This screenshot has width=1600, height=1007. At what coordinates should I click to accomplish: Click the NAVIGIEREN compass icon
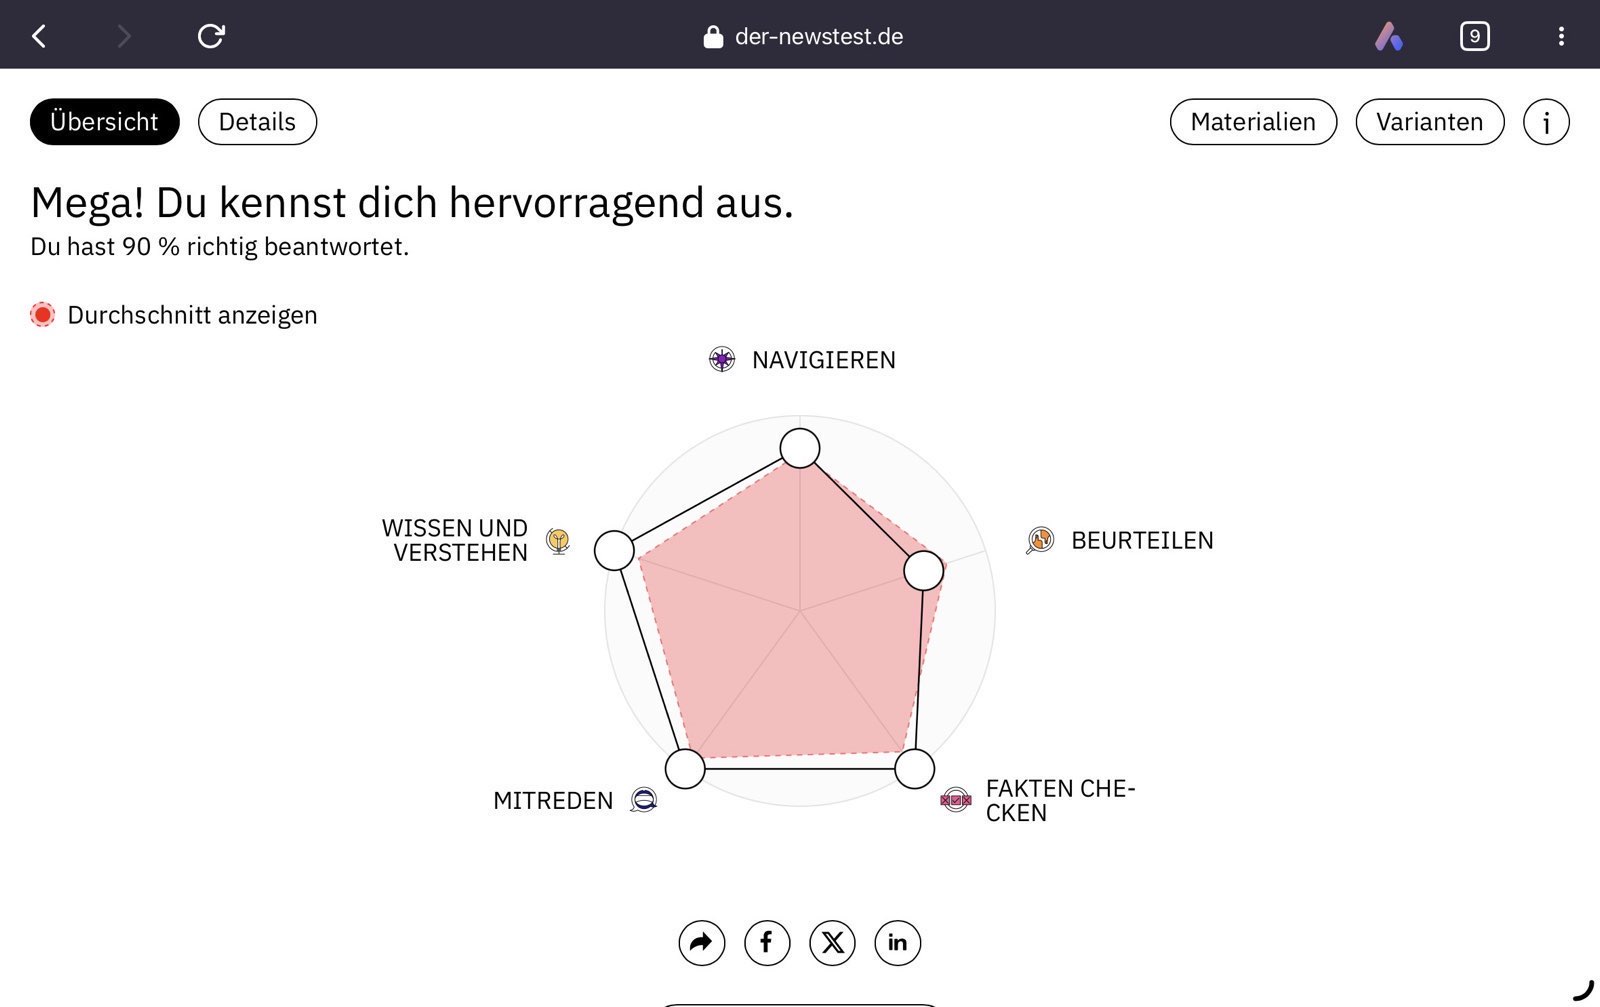[x=720, y=359]
